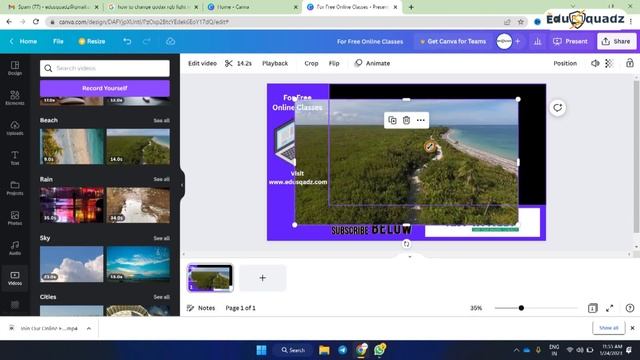Screen dimensions: 640x360
Task: See all Sky videos
Action: [161, 238]
